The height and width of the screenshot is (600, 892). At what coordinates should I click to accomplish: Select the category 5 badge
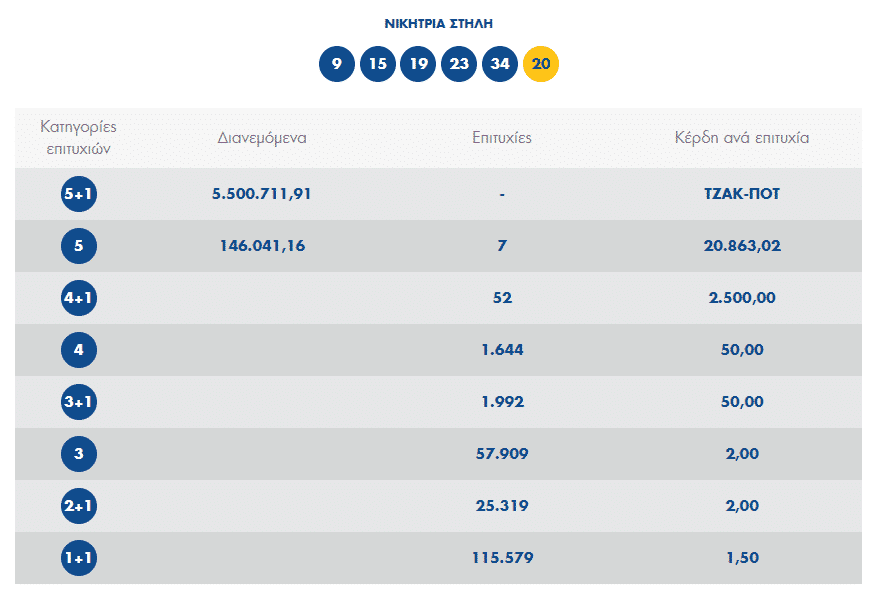(x=78, y=246)
